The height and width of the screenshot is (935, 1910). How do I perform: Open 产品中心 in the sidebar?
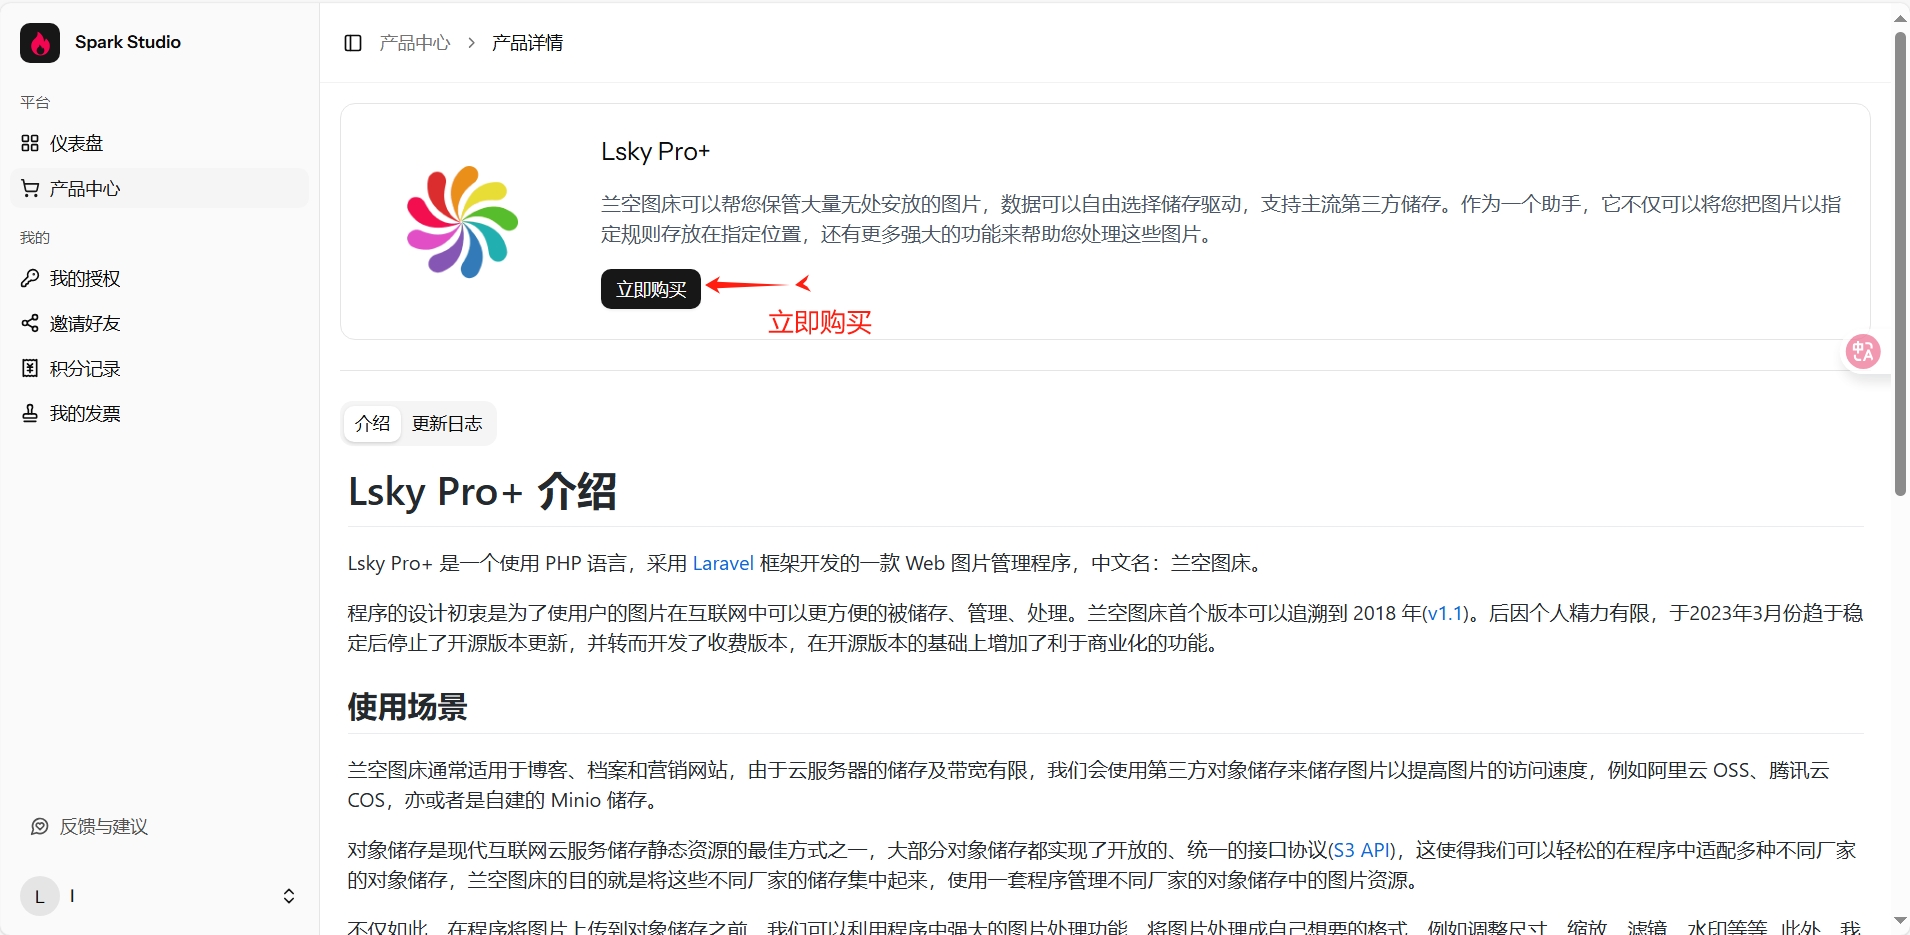click(x=160, y=188)
